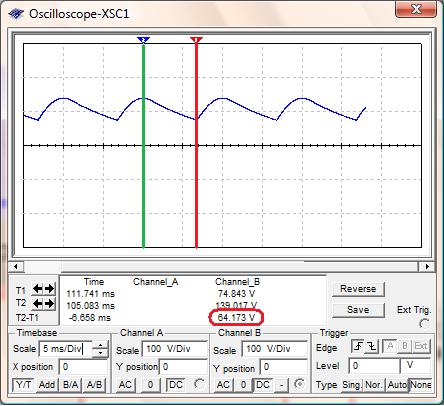Viewport: 444px width, 406px height.
Task: Click Channel B minus invert button
Action: pos(282,385)
